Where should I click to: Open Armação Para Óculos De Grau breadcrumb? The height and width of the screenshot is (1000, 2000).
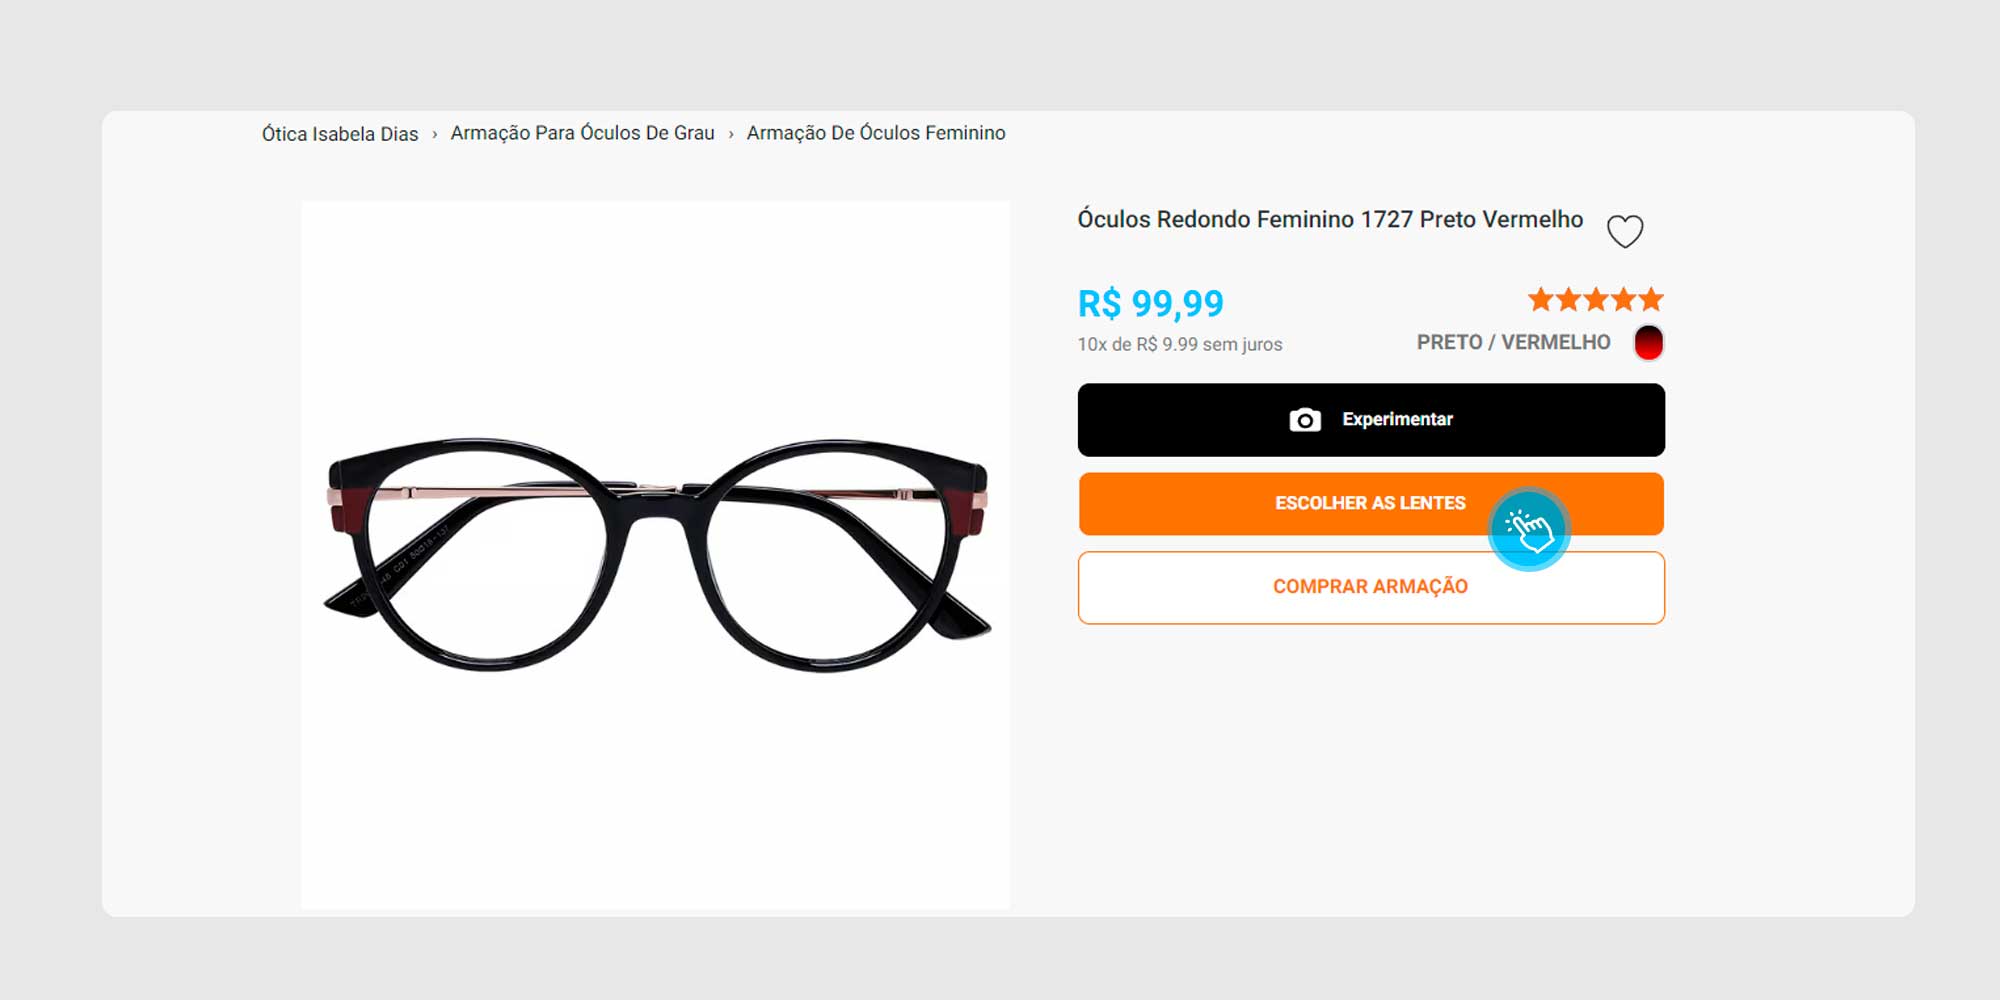coord(582,133)
